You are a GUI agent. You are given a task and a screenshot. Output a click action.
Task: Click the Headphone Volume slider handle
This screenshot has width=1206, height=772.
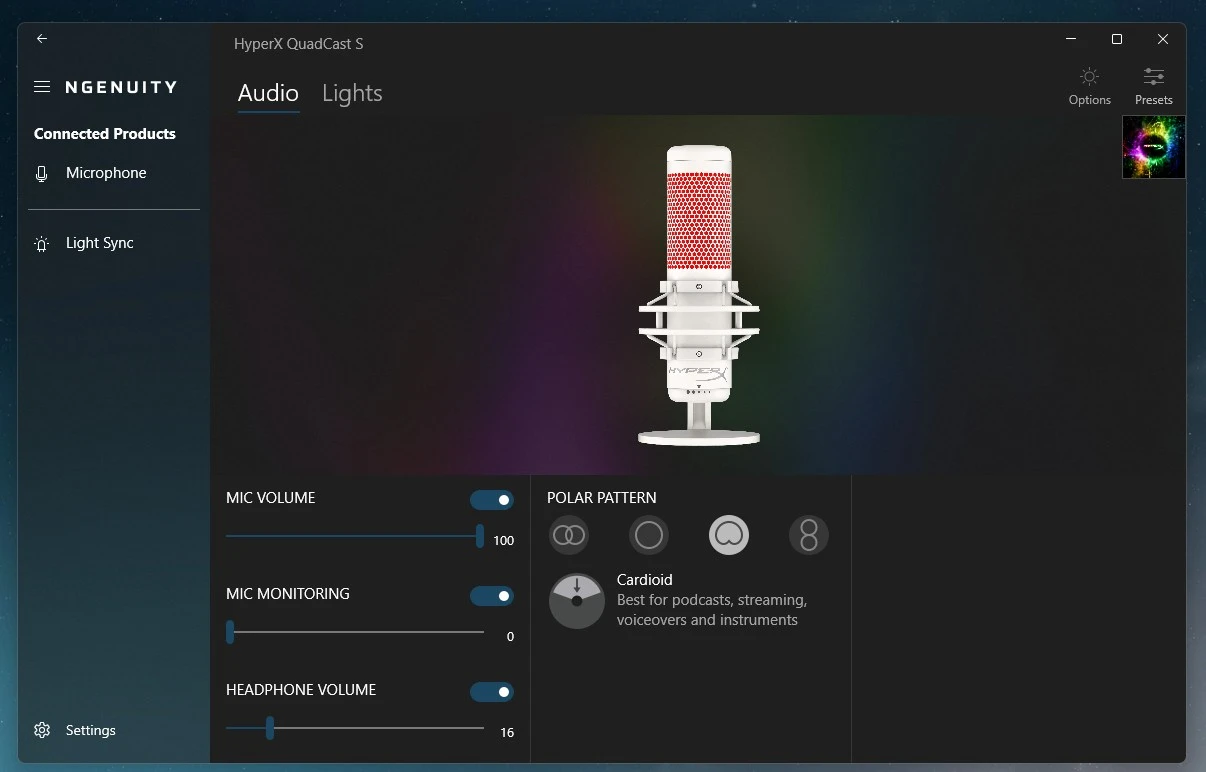click(270, 728)
